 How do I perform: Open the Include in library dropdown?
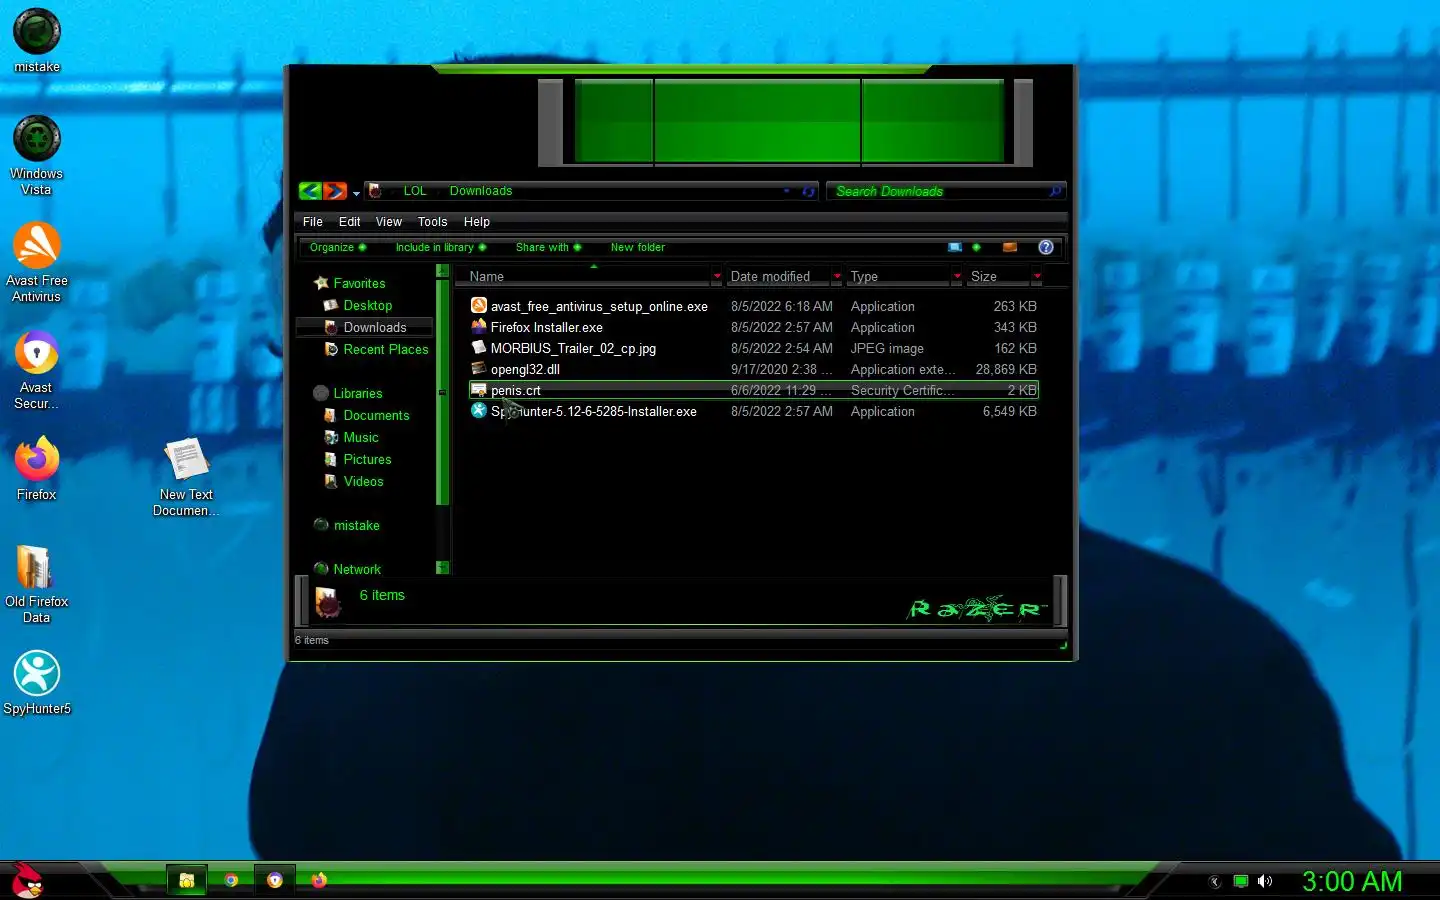pyautogui.click(x=441, y=247)
